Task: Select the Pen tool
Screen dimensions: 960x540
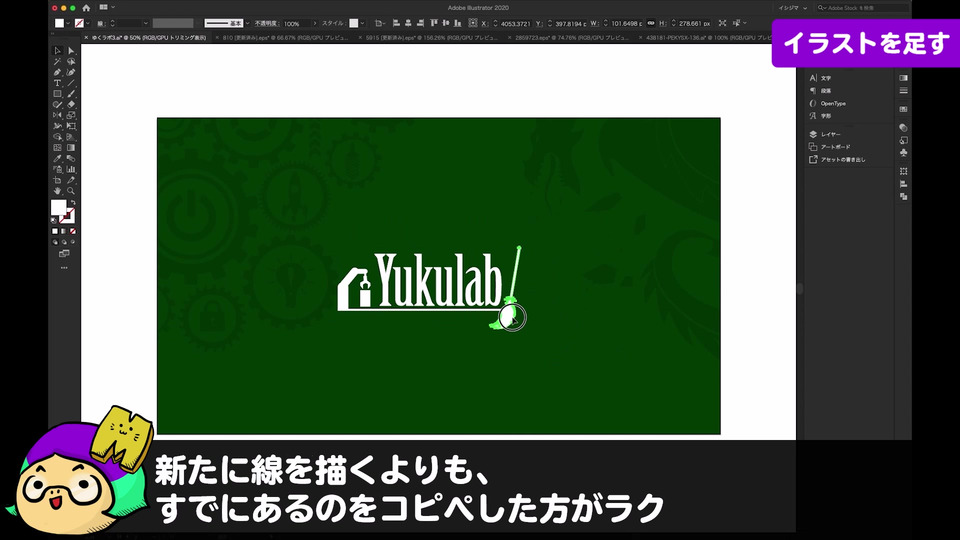Action: (58, 72)
